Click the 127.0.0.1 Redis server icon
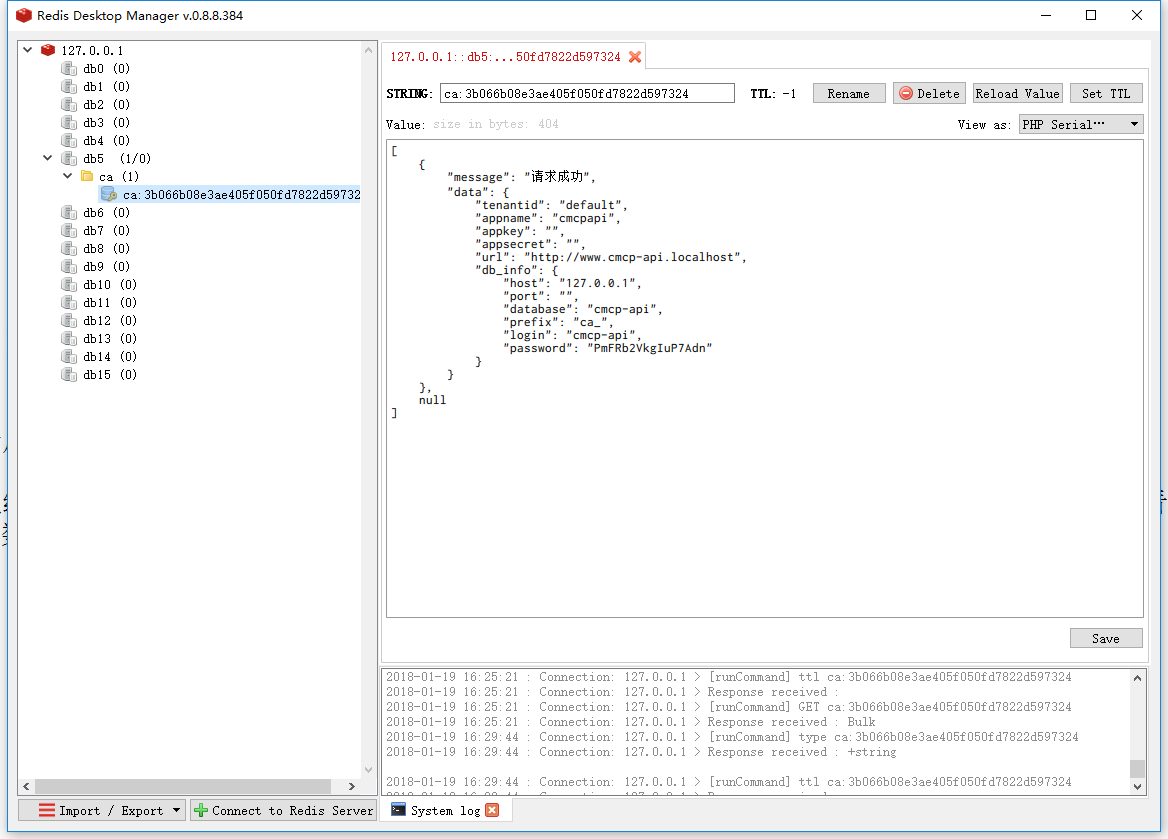 (x=48, y=50)
